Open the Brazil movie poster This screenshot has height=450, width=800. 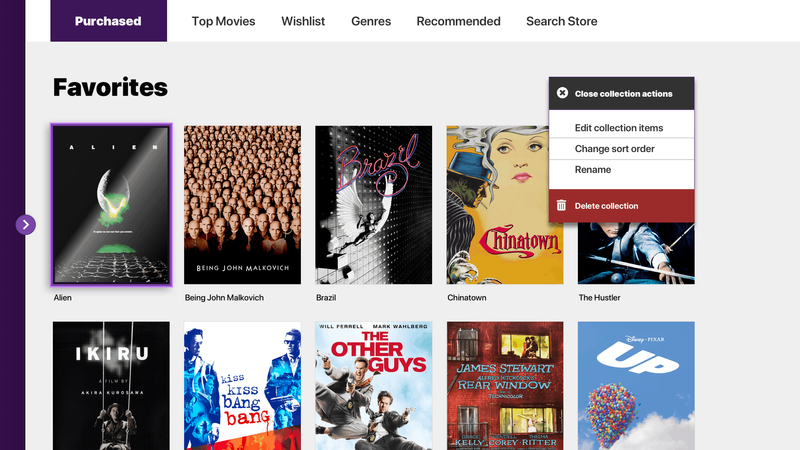click(x=373, y=205)
